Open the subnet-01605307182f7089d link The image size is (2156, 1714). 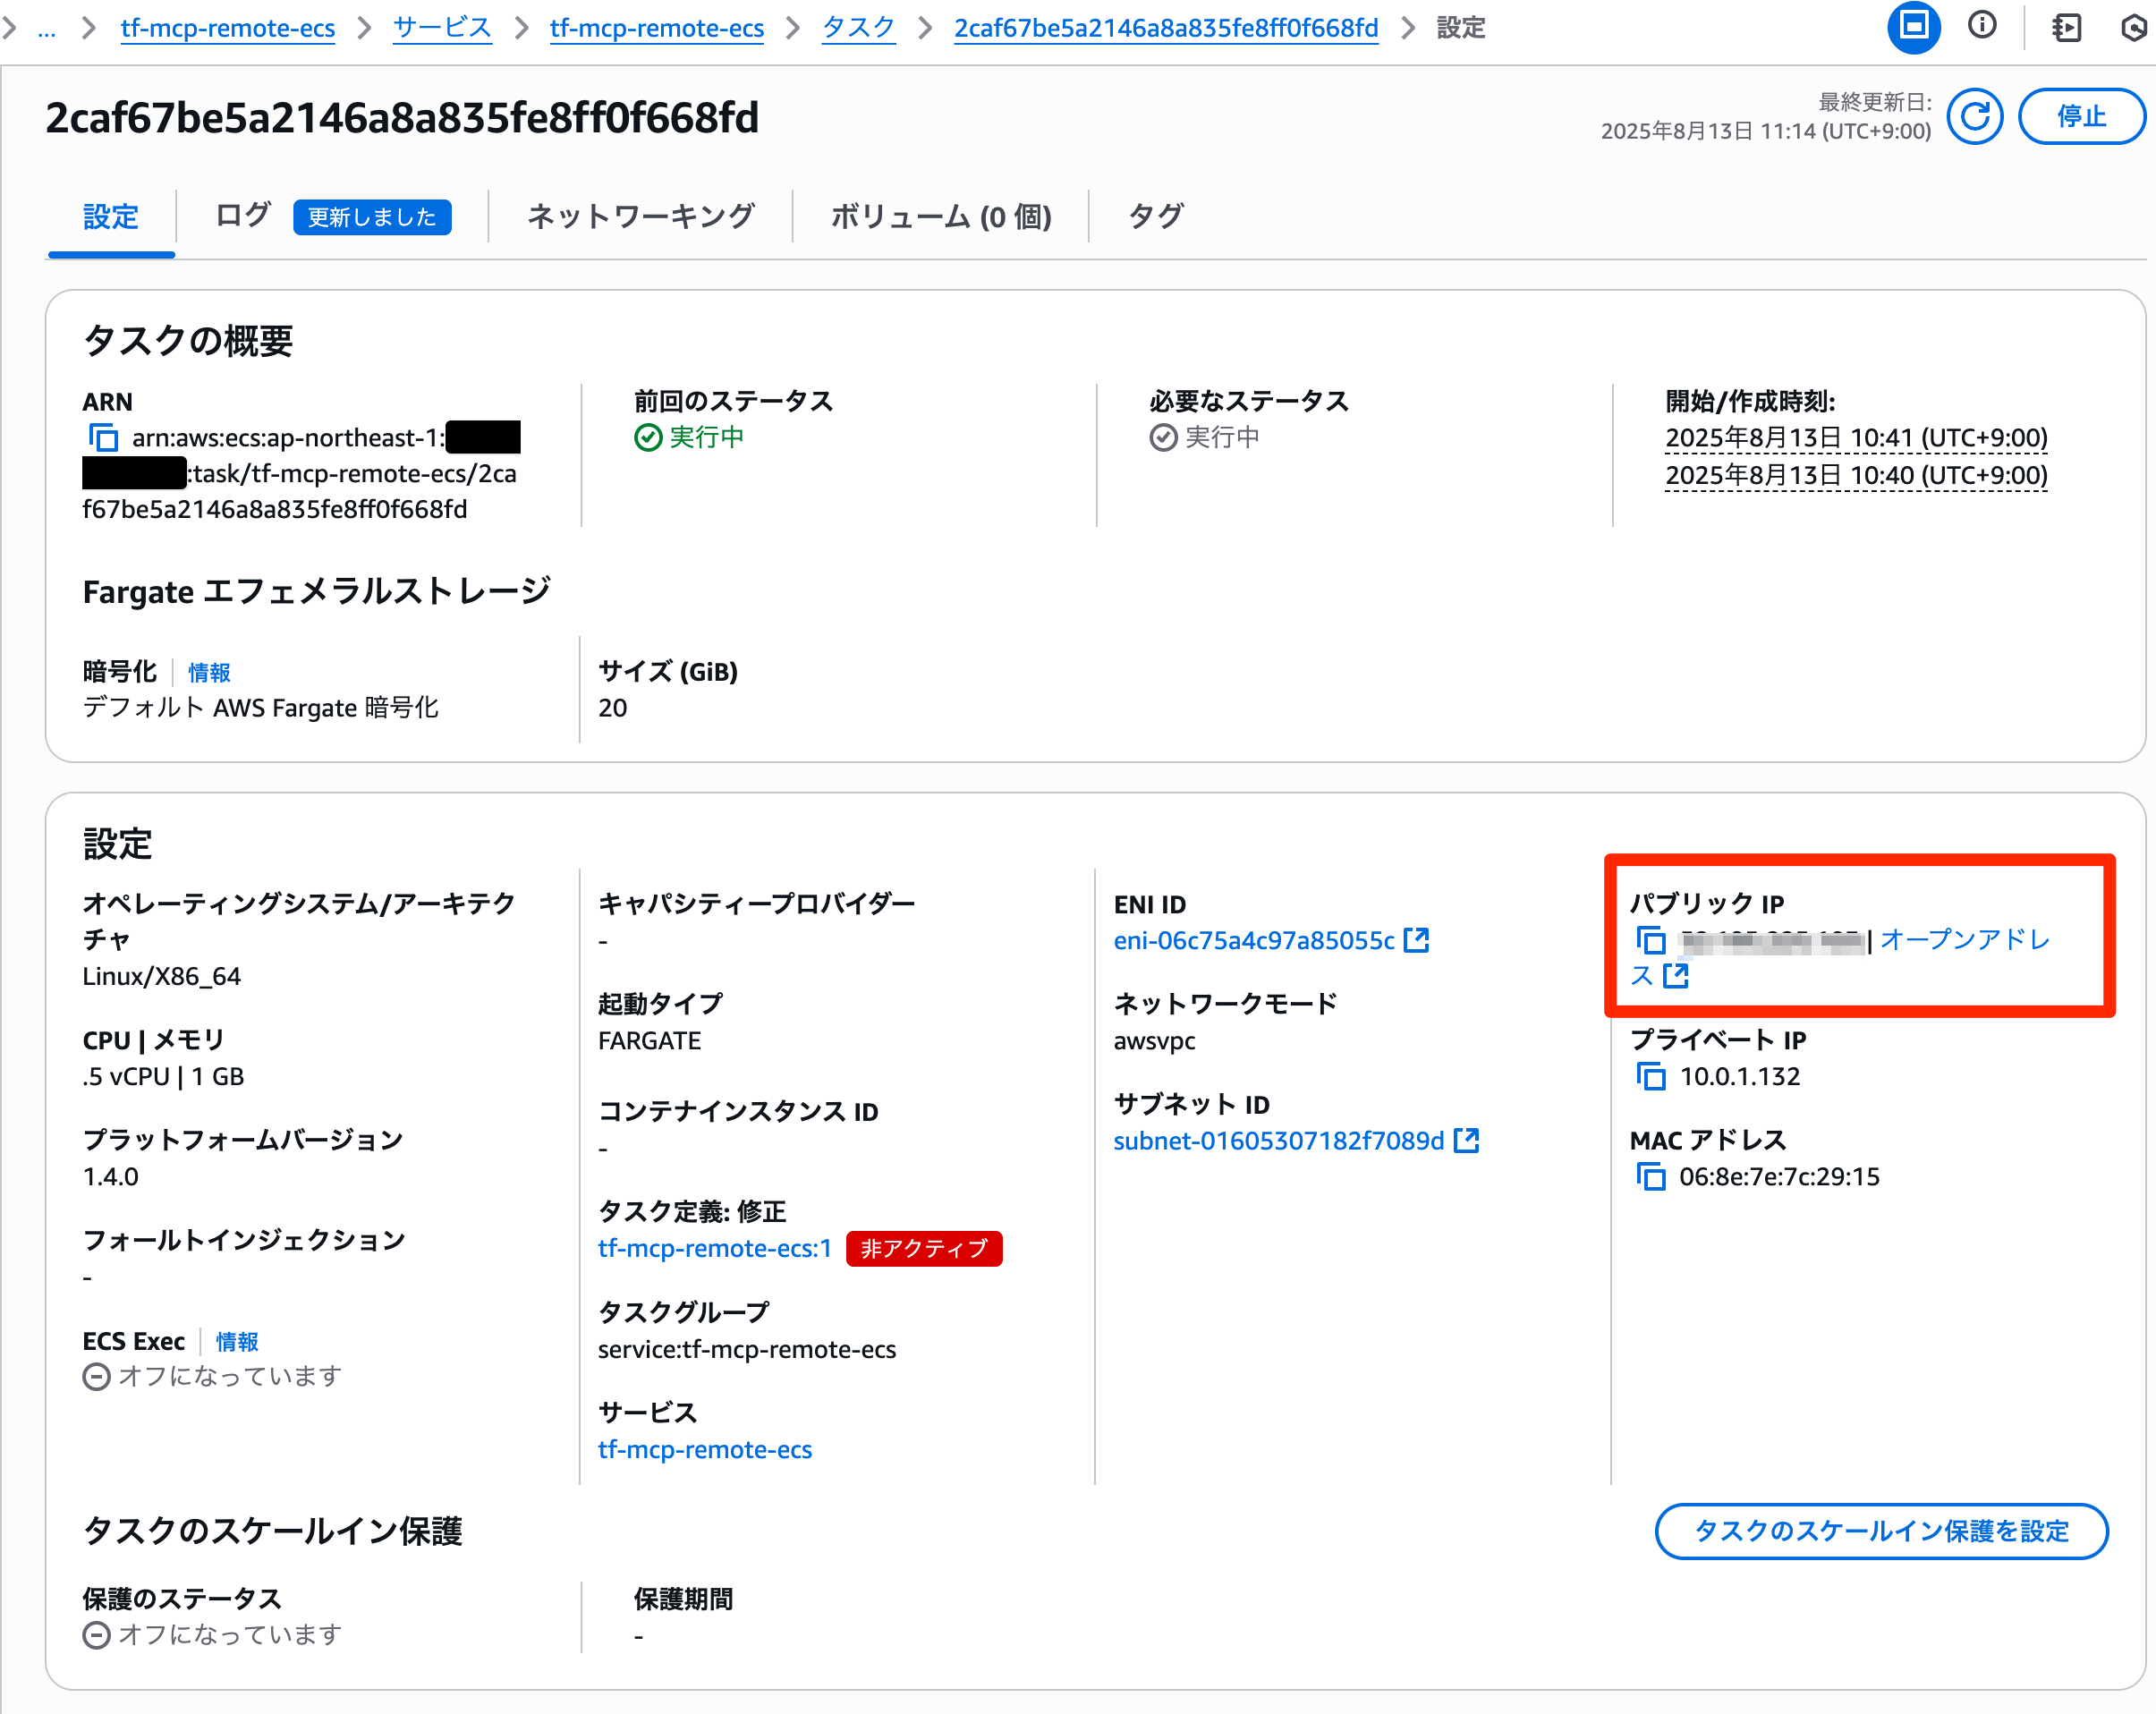(1279, 1140)
